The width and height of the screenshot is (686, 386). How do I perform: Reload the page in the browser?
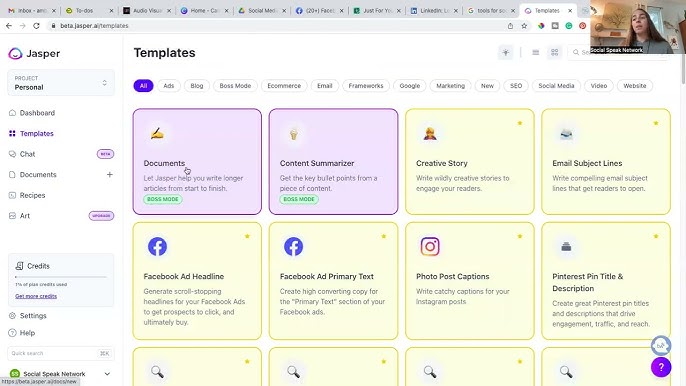tap(36, 26)
